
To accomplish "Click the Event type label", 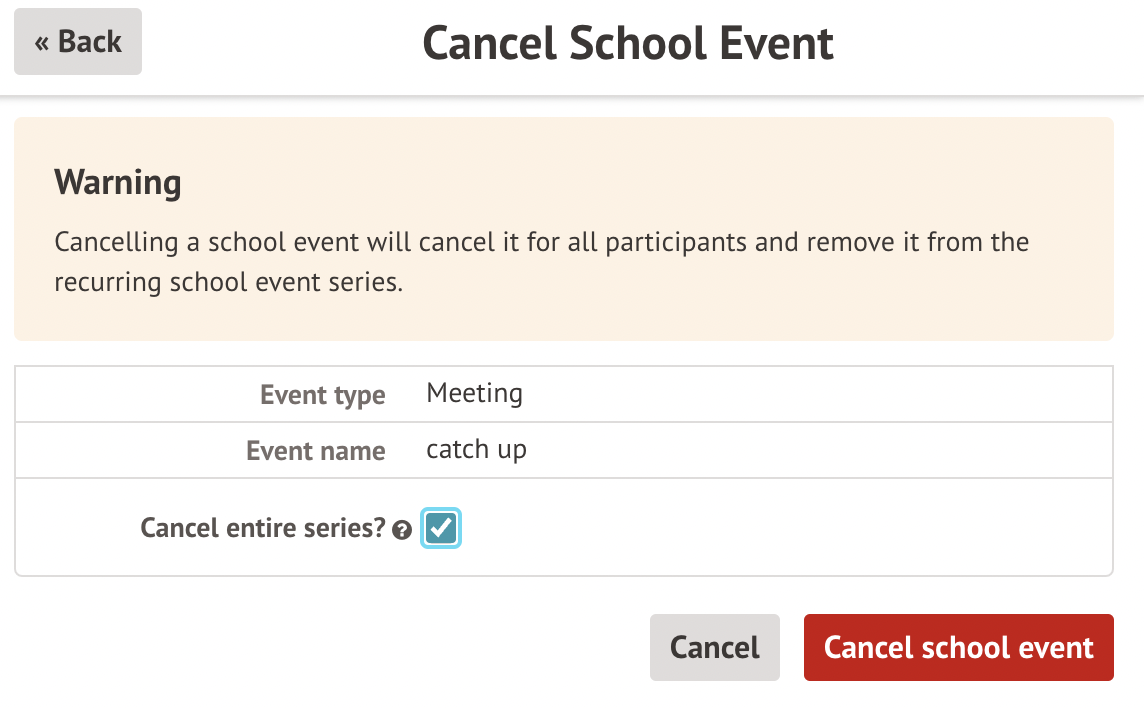I will pos(322,395).
